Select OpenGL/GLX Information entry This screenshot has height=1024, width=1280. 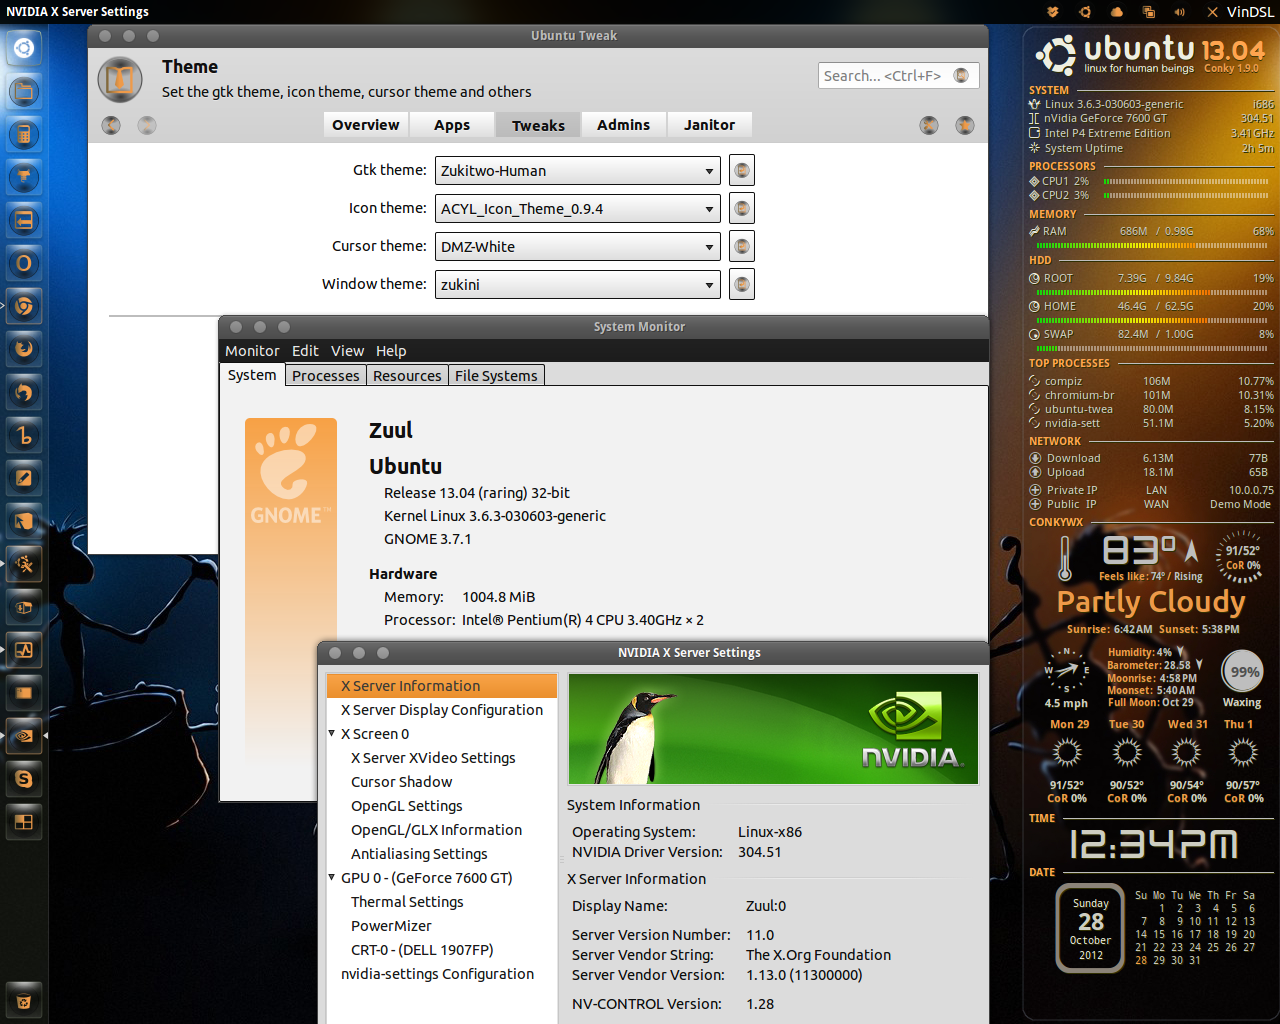coord(436,830)
